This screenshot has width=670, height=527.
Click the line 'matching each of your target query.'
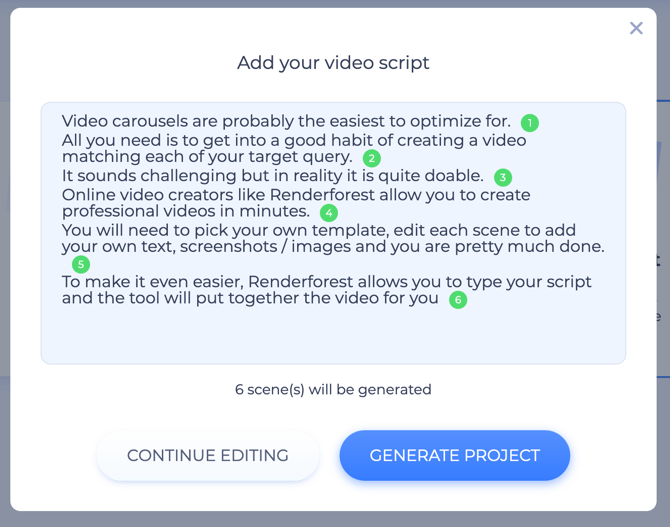coord(207,157)
